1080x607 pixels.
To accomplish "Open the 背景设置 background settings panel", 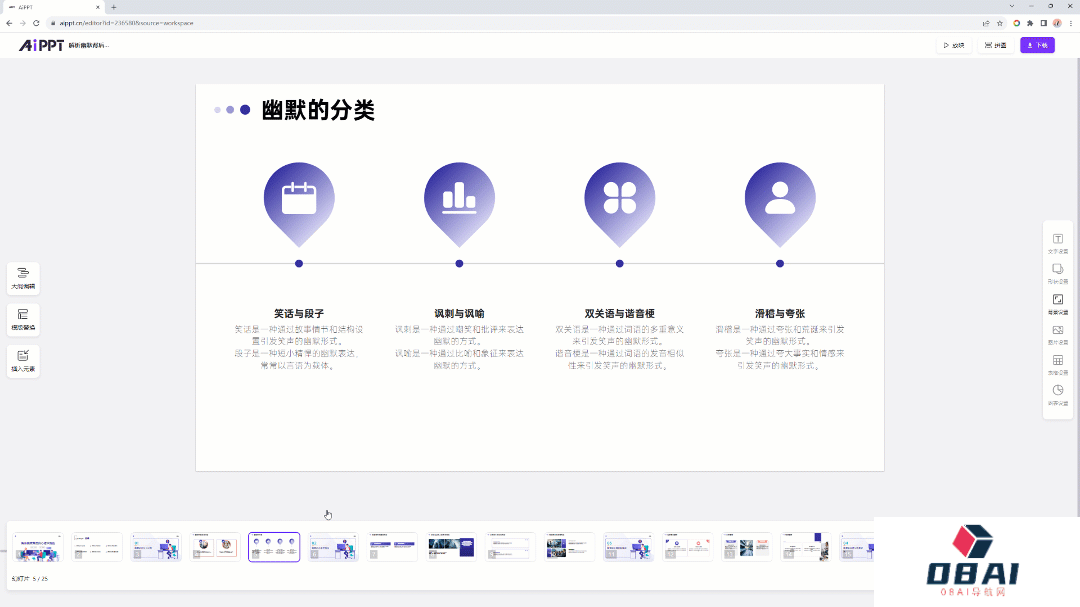I will 1058,300.
